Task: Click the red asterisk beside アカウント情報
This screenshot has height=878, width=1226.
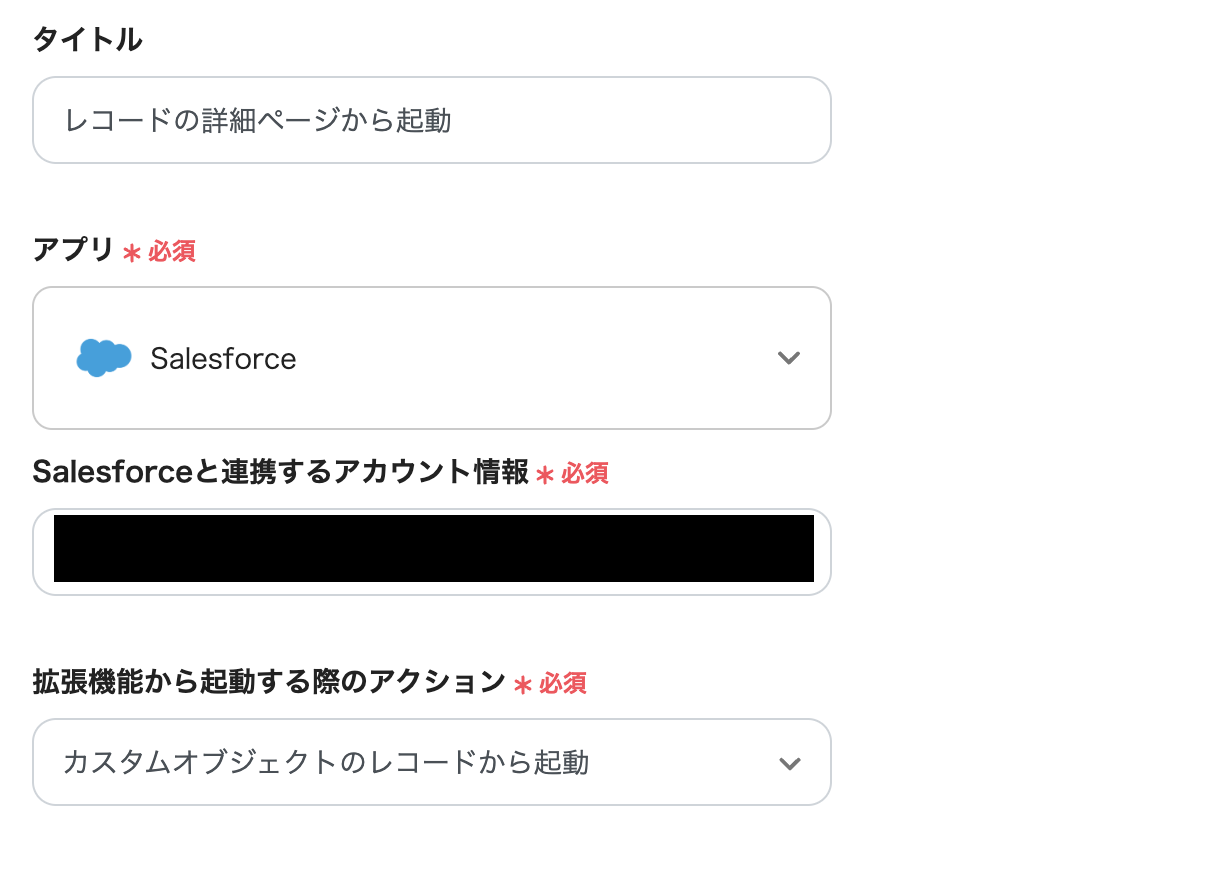Action: 545,475
